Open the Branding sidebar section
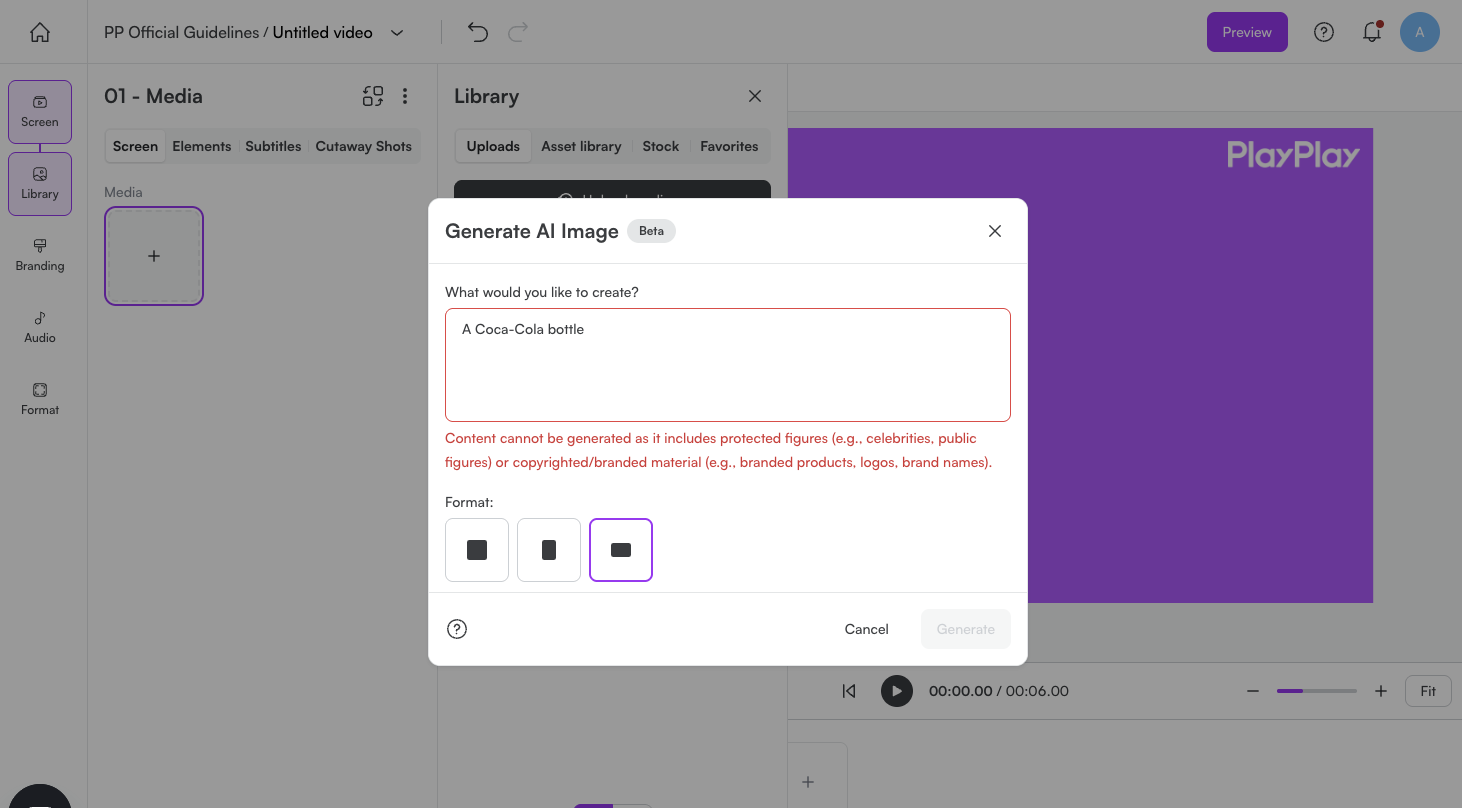Screen dimensions: 1462x808 [x=40, y=255]
